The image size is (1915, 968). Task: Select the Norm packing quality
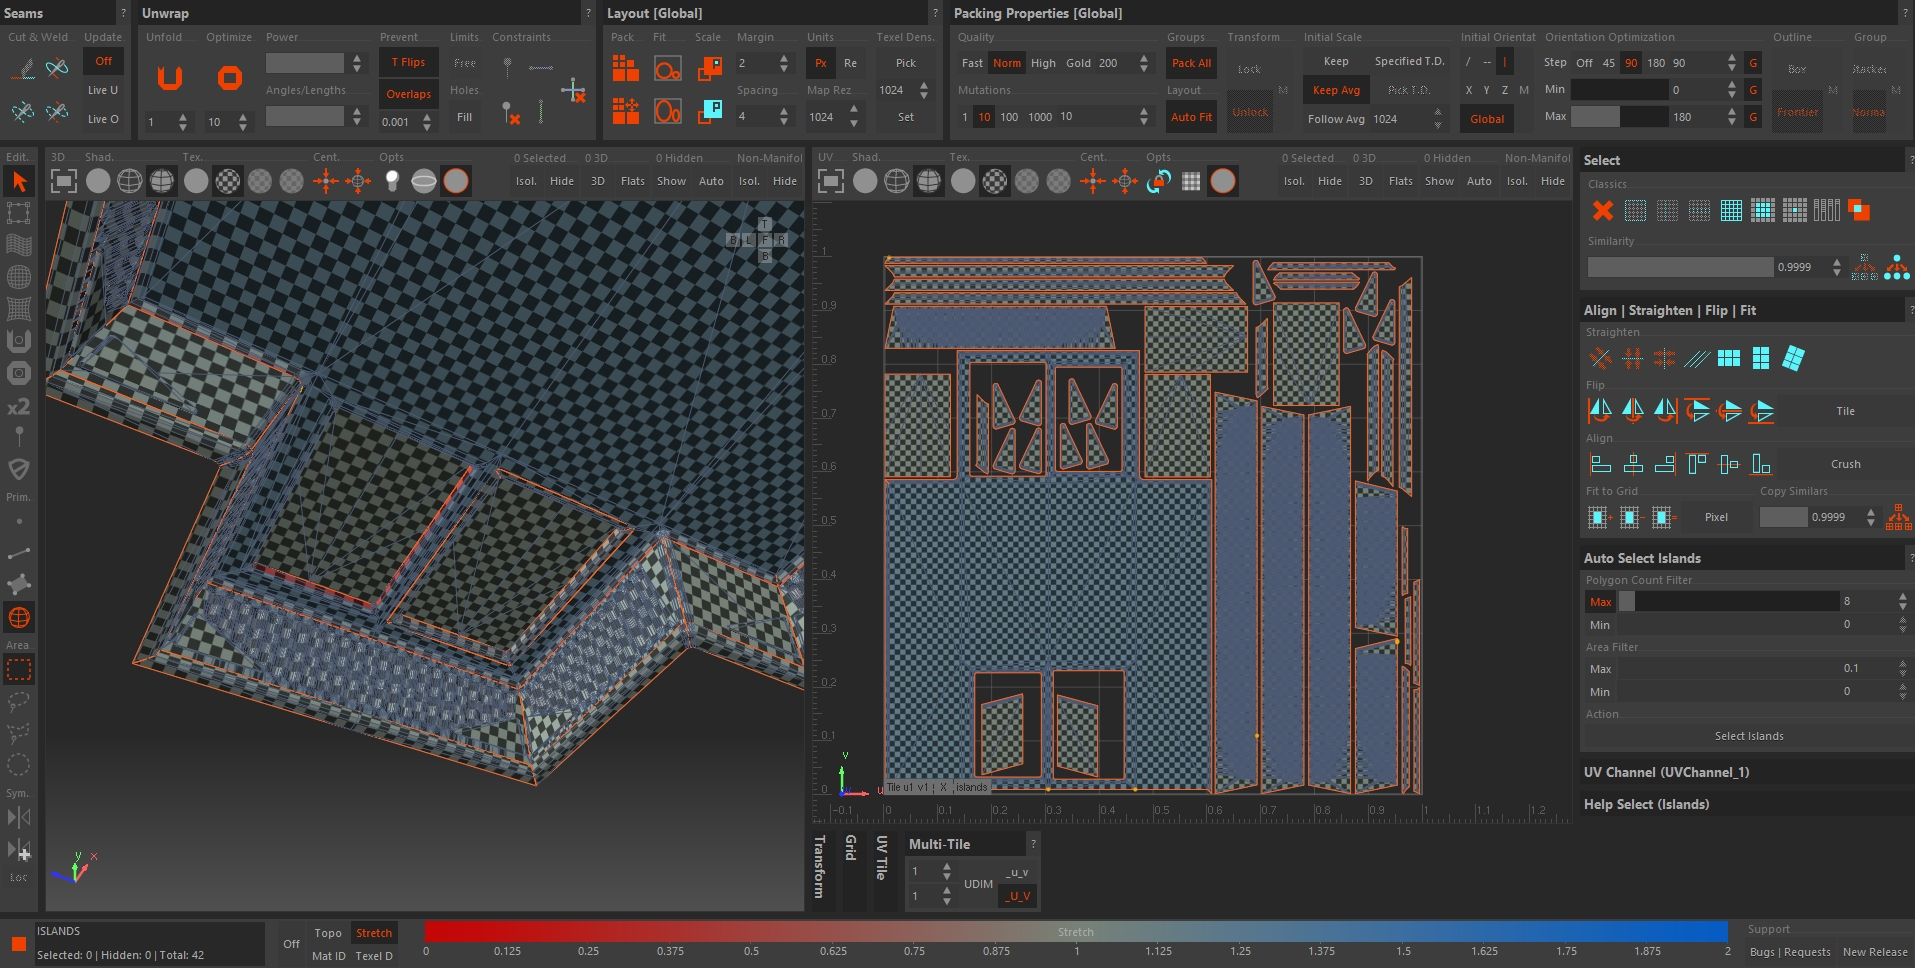(x=1007, y=63)
